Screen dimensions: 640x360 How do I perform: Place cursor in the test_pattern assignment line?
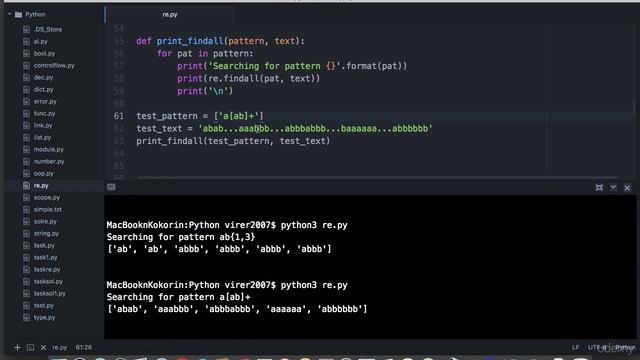click(x=200, y=116)
